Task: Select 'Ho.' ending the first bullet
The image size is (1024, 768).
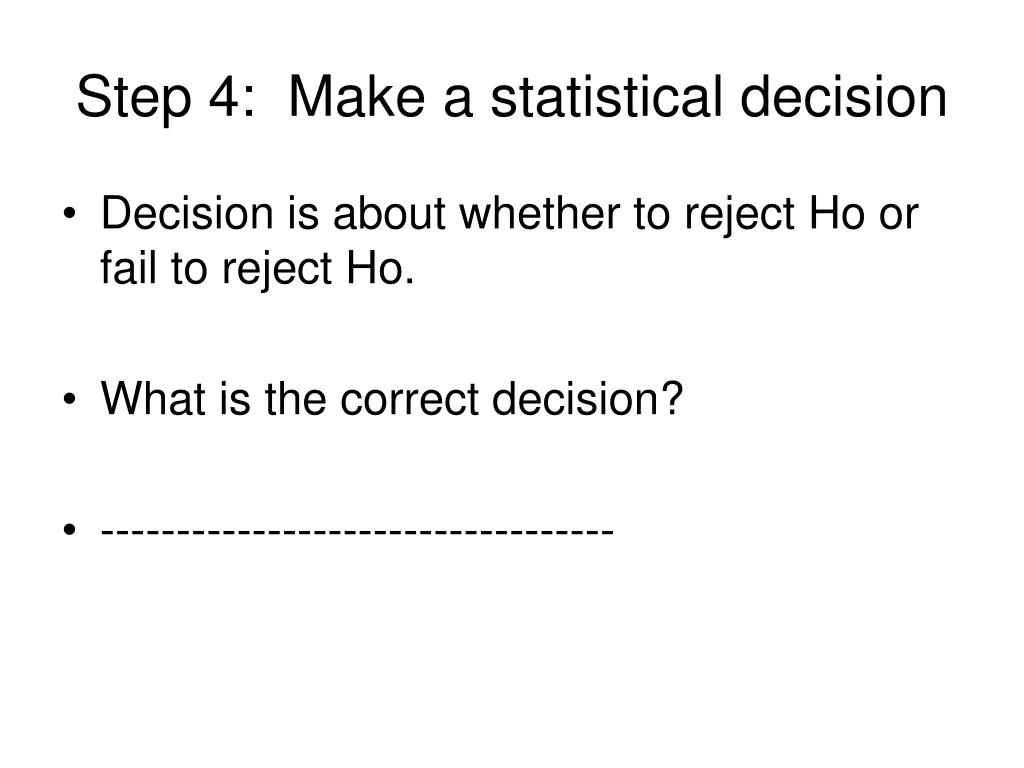Action: (380, 268)
